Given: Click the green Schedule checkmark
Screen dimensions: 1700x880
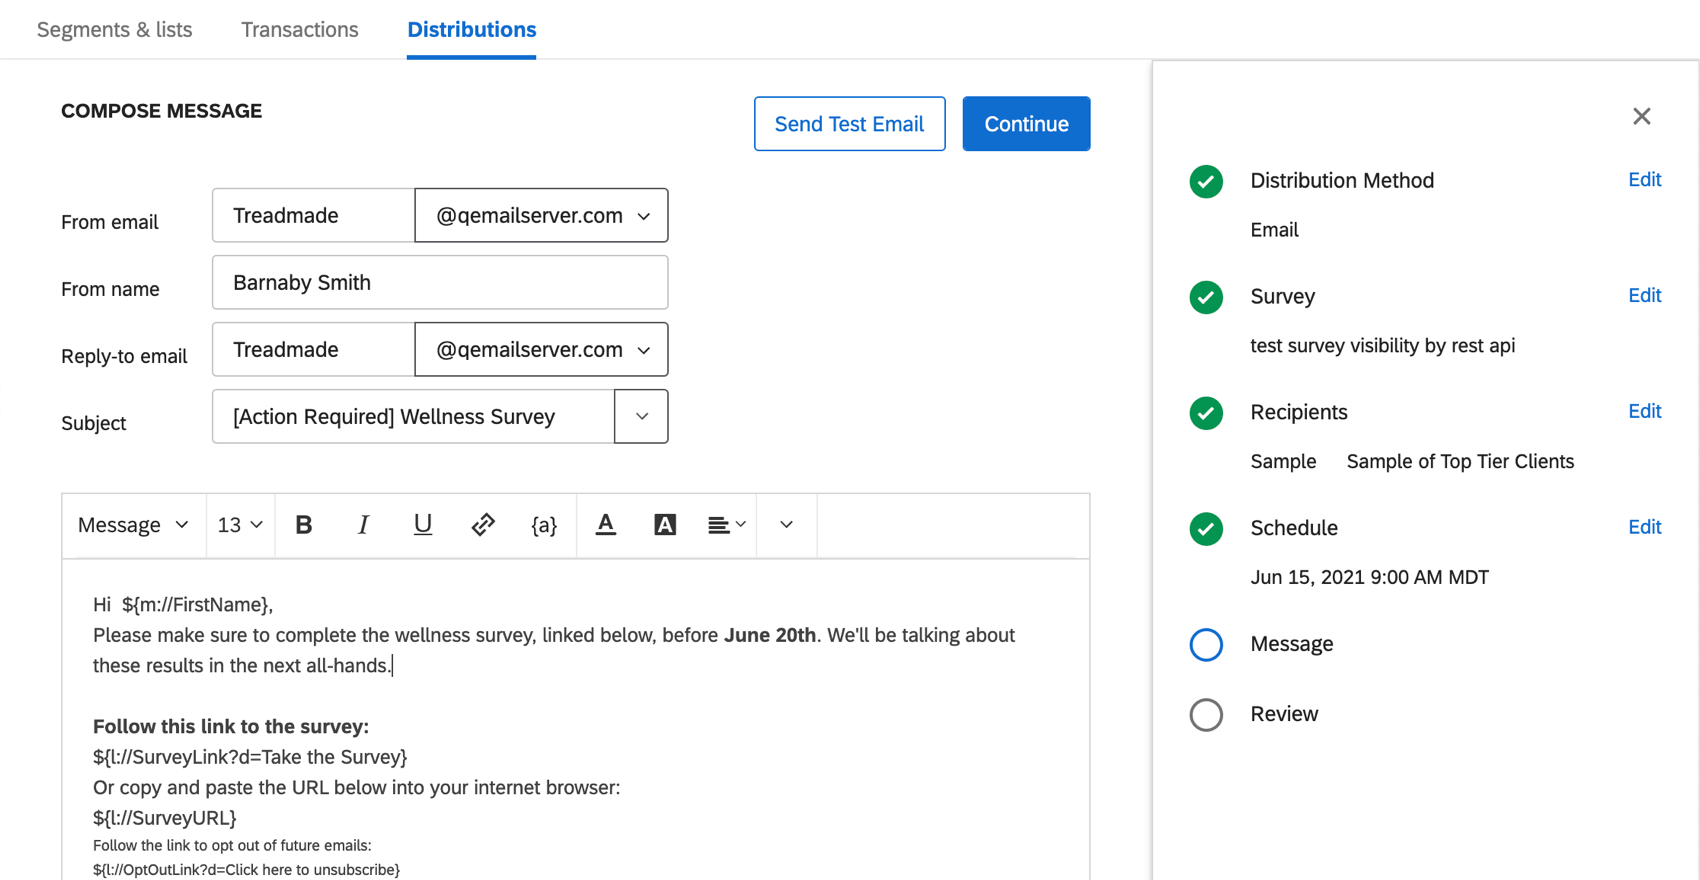Looking at the screenshot, I should coord(1206,529).
